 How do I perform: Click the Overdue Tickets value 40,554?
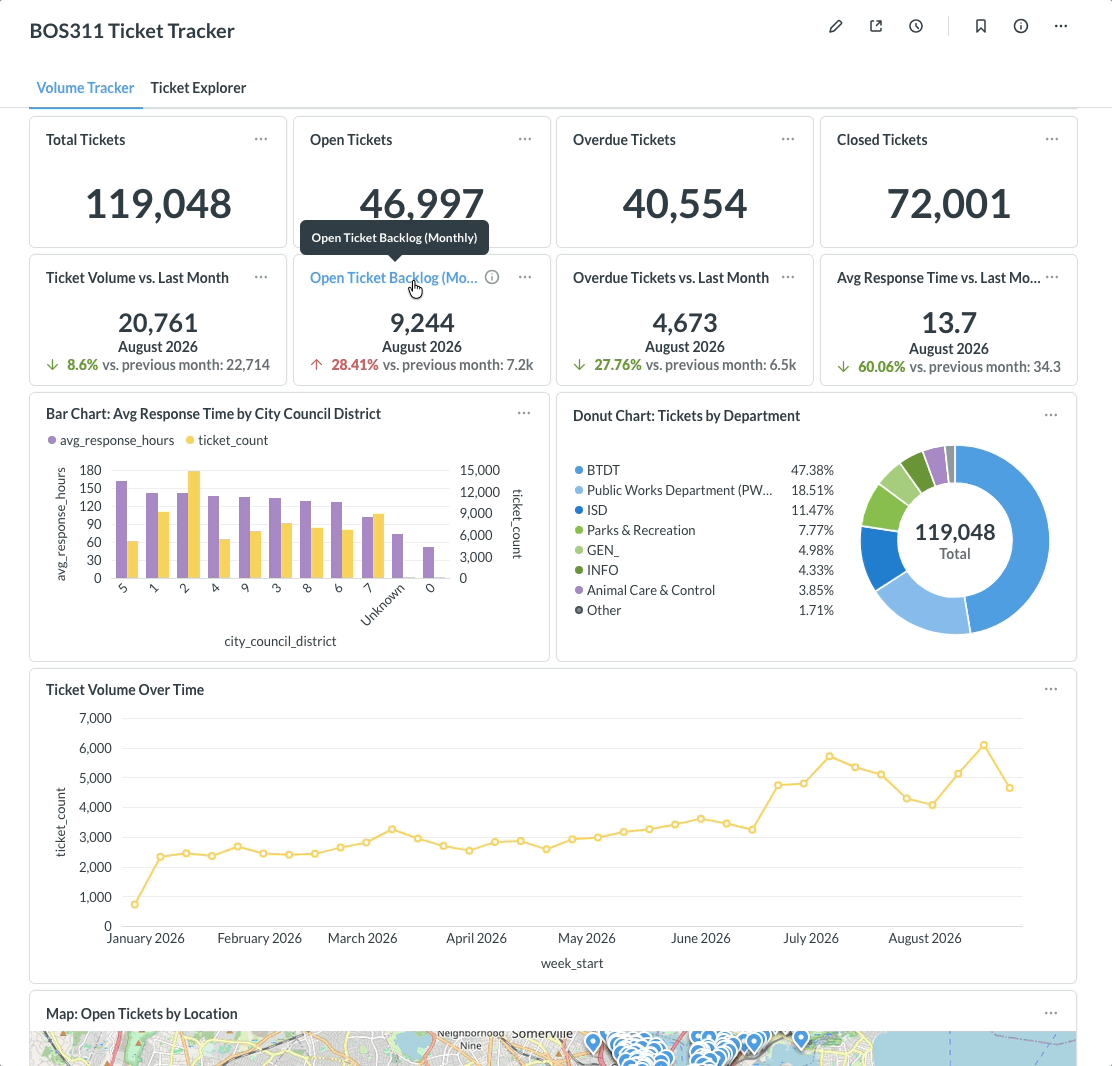tap(685, 204)
